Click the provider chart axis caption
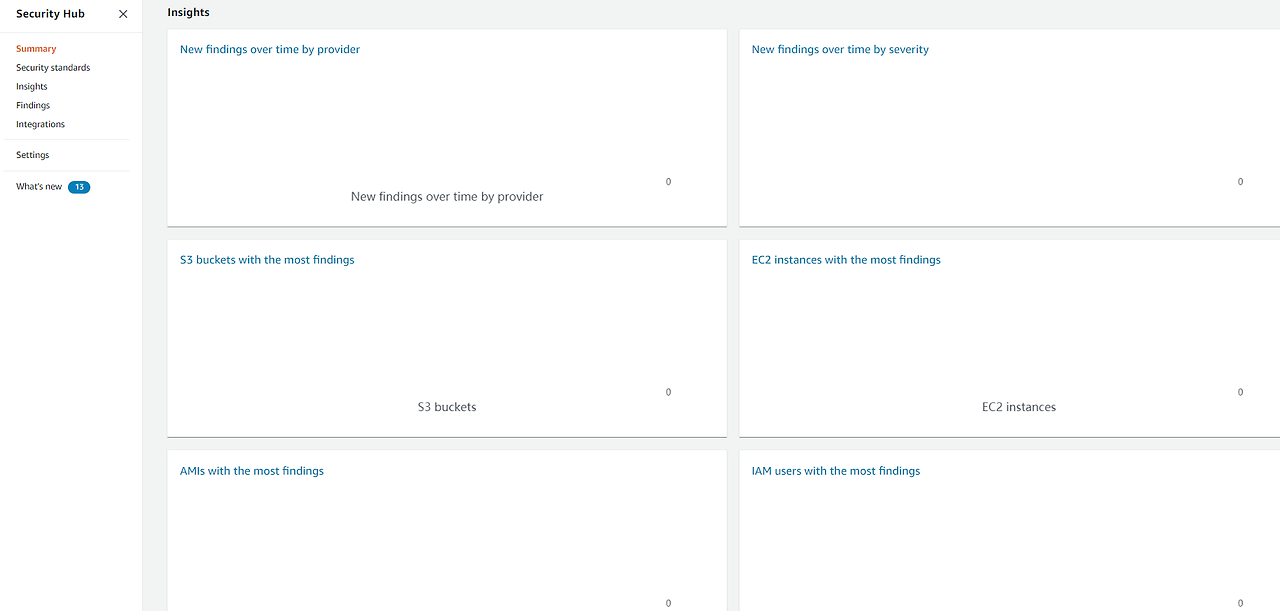 pyautogui.click(x=447, y=197)
